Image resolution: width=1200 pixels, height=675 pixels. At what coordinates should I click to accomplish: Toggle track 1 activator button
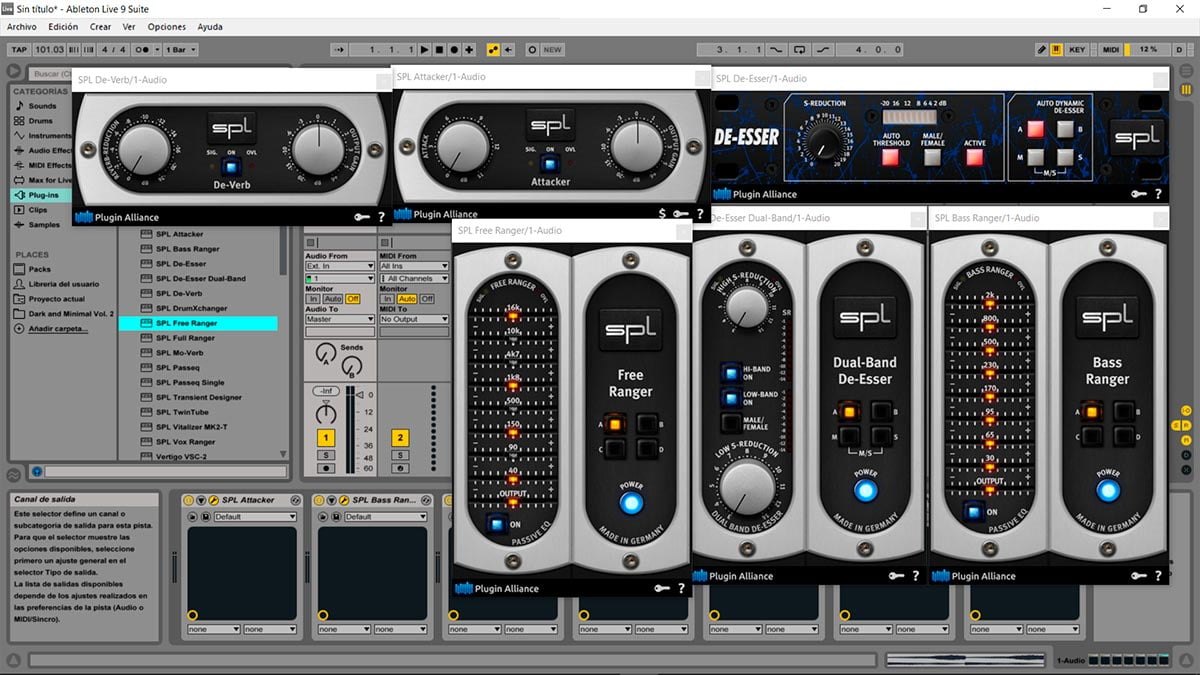(326, 438)
